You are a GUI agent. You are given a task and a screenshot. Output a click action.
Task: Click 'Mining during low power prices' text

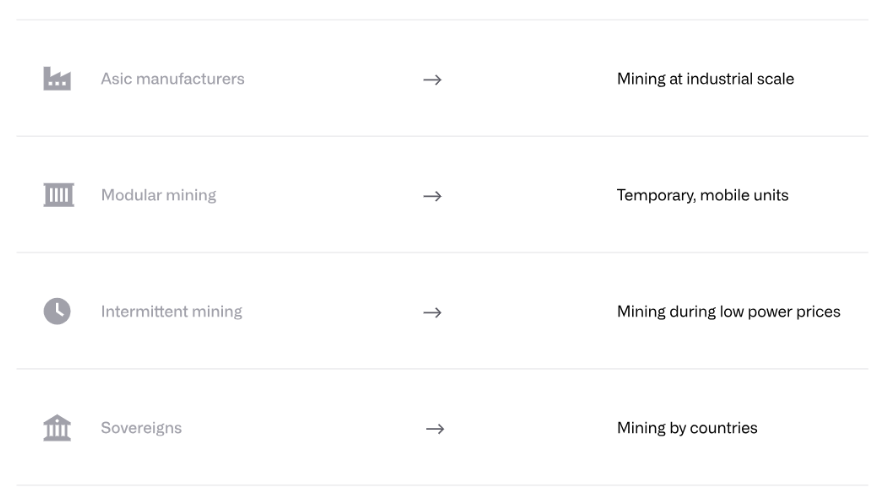(x=728, y=311)
